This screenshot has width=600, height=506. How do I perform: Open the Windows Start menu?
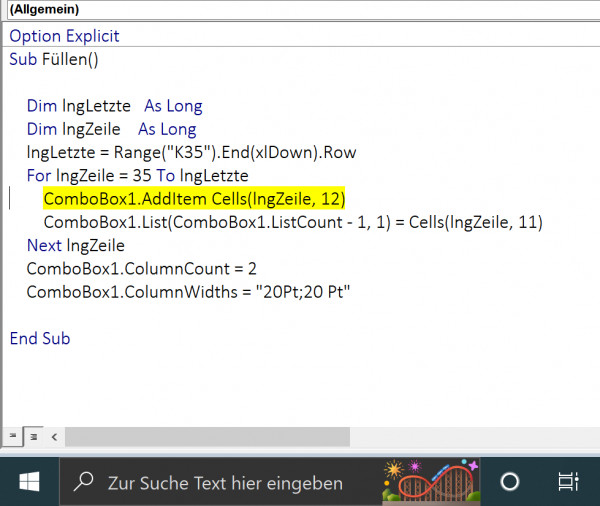[29, 482]
